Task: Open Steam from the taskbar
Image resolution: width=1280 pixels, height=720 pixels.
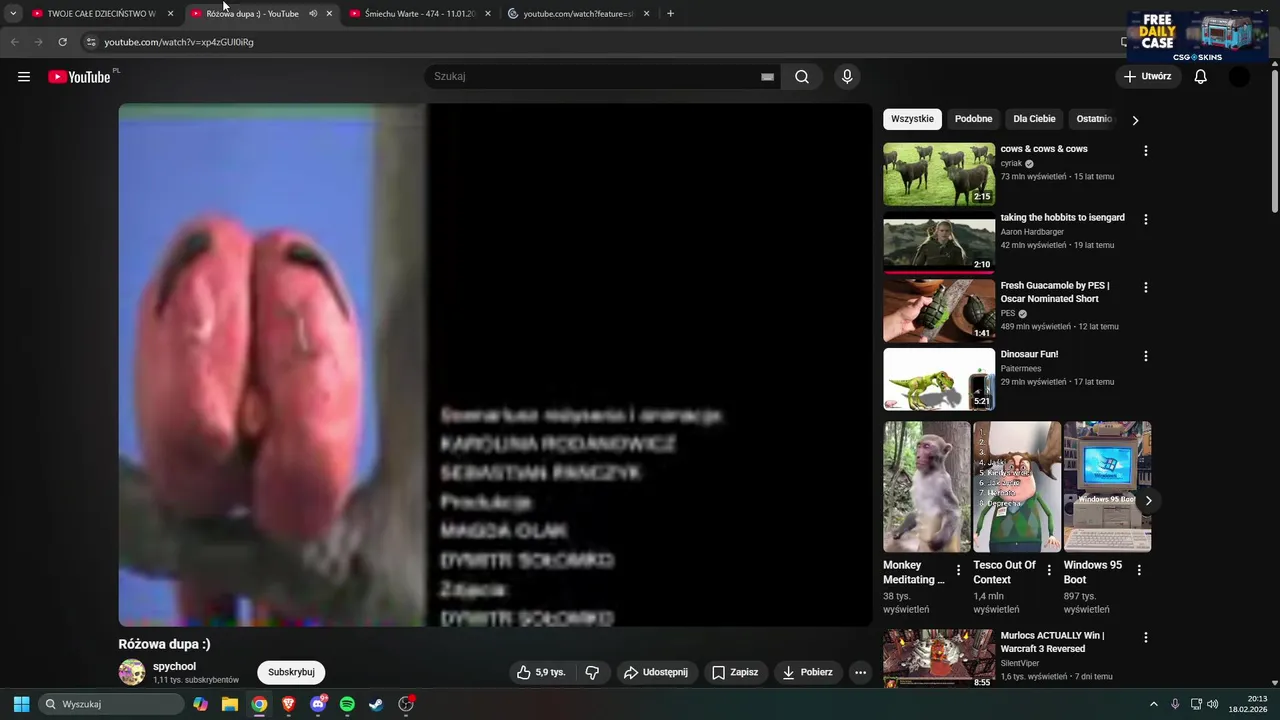Action: (x=376, y=704)
